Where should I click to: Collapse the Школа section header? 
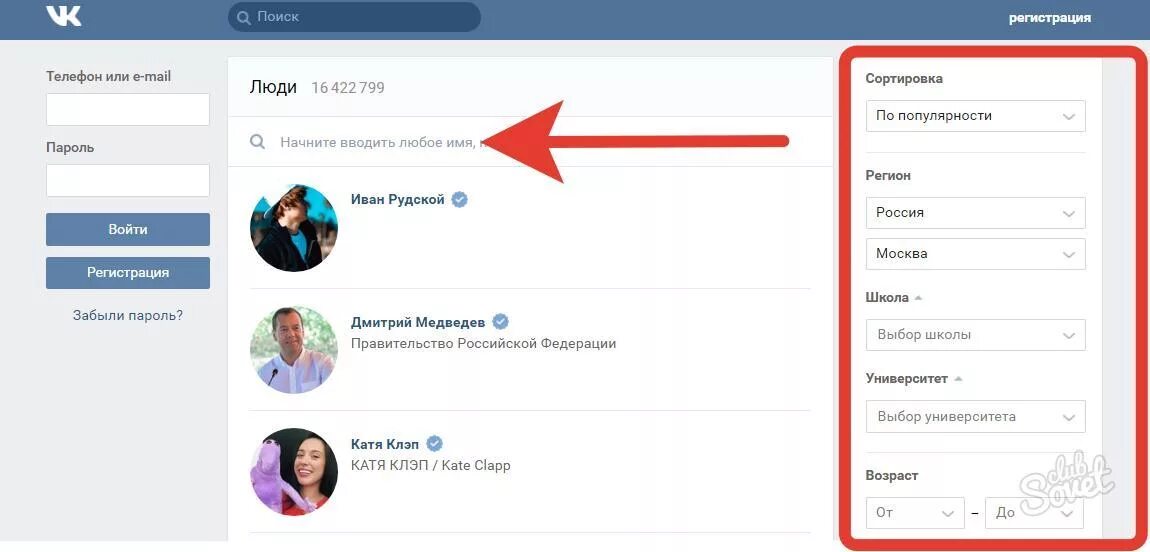coord(893,298)
